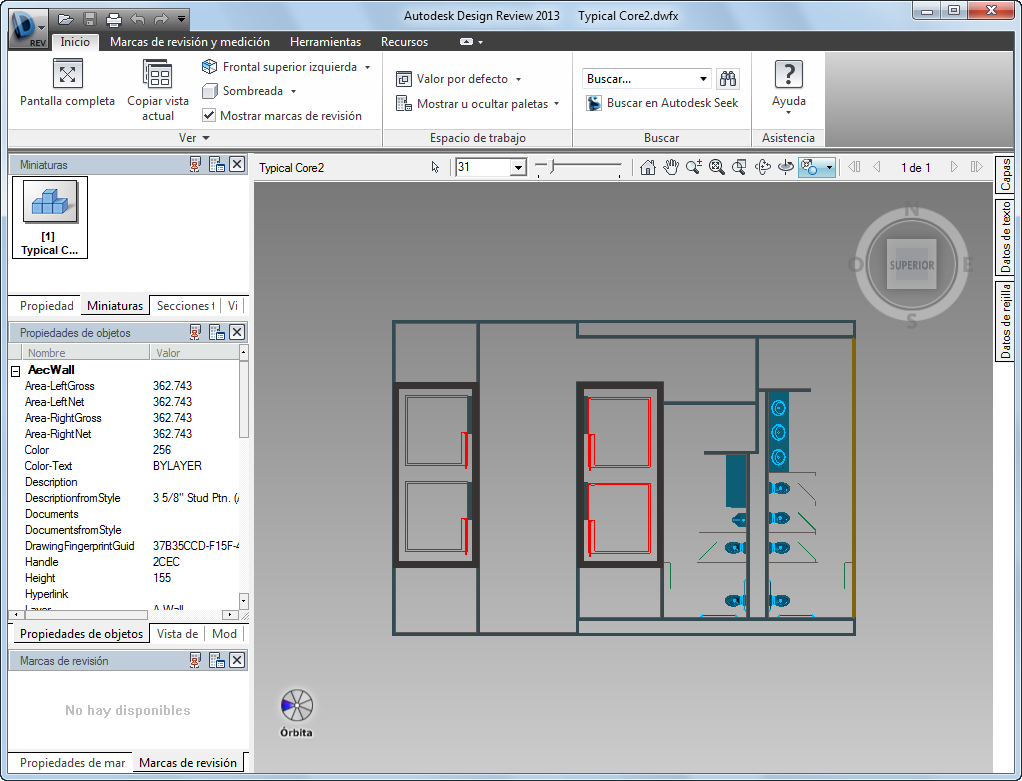The height and width of the screenshot is (781, 1022).
Task: Click the Save icon in quick access toolbar
Action: (x=90, y=19)
